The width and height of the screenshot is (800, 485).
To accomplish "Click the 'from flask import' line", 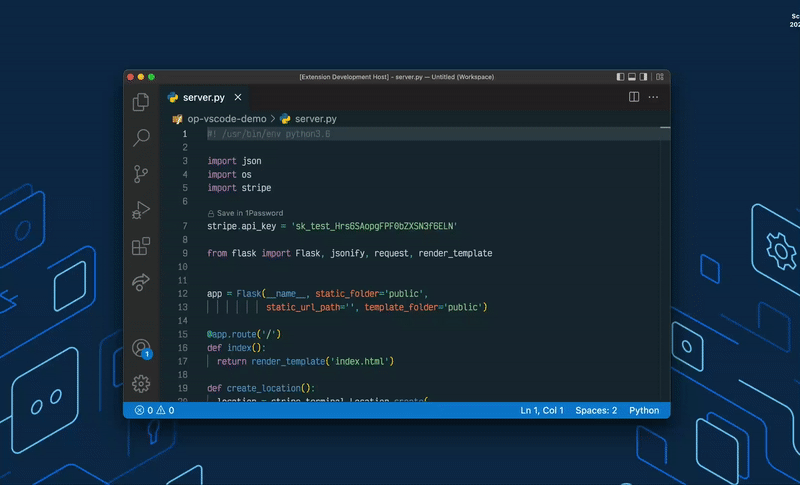I will pos(349,253).
